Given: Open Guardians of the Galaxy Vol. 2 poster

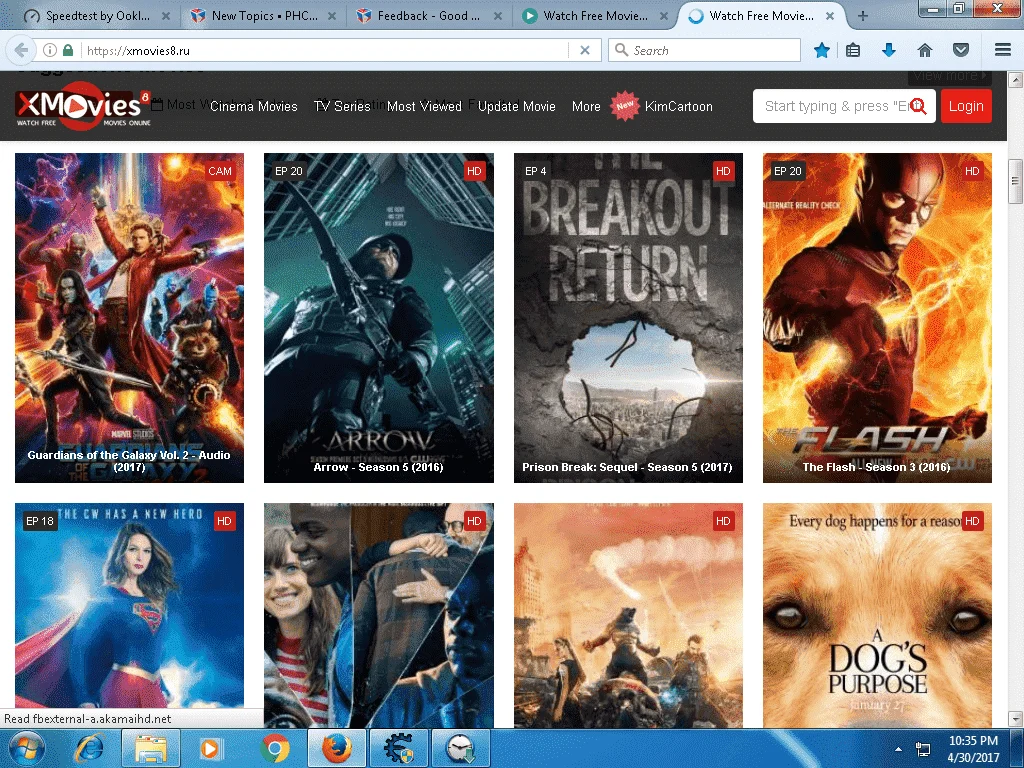Looking at the screenshot, I should (129, 318).
